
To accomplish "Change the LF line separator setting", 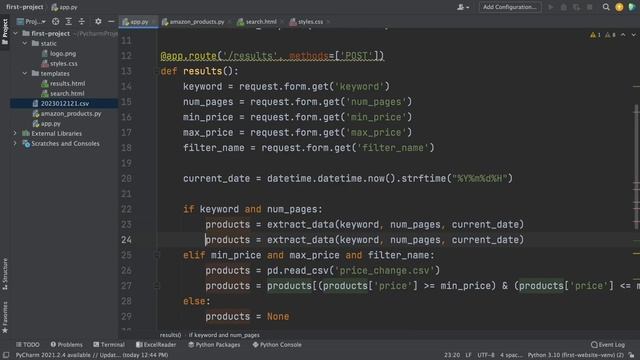I will coord(469,356).
